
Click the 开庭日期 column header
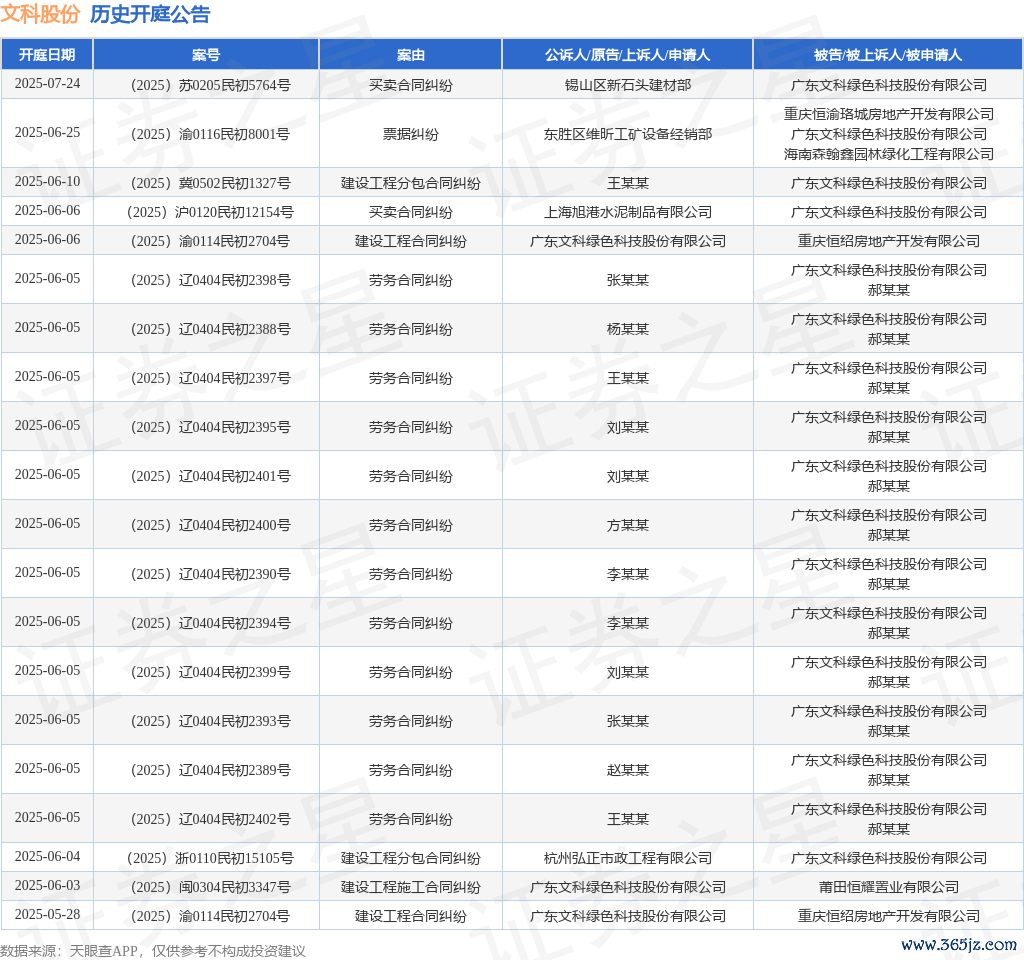click(x=47, y=55)
